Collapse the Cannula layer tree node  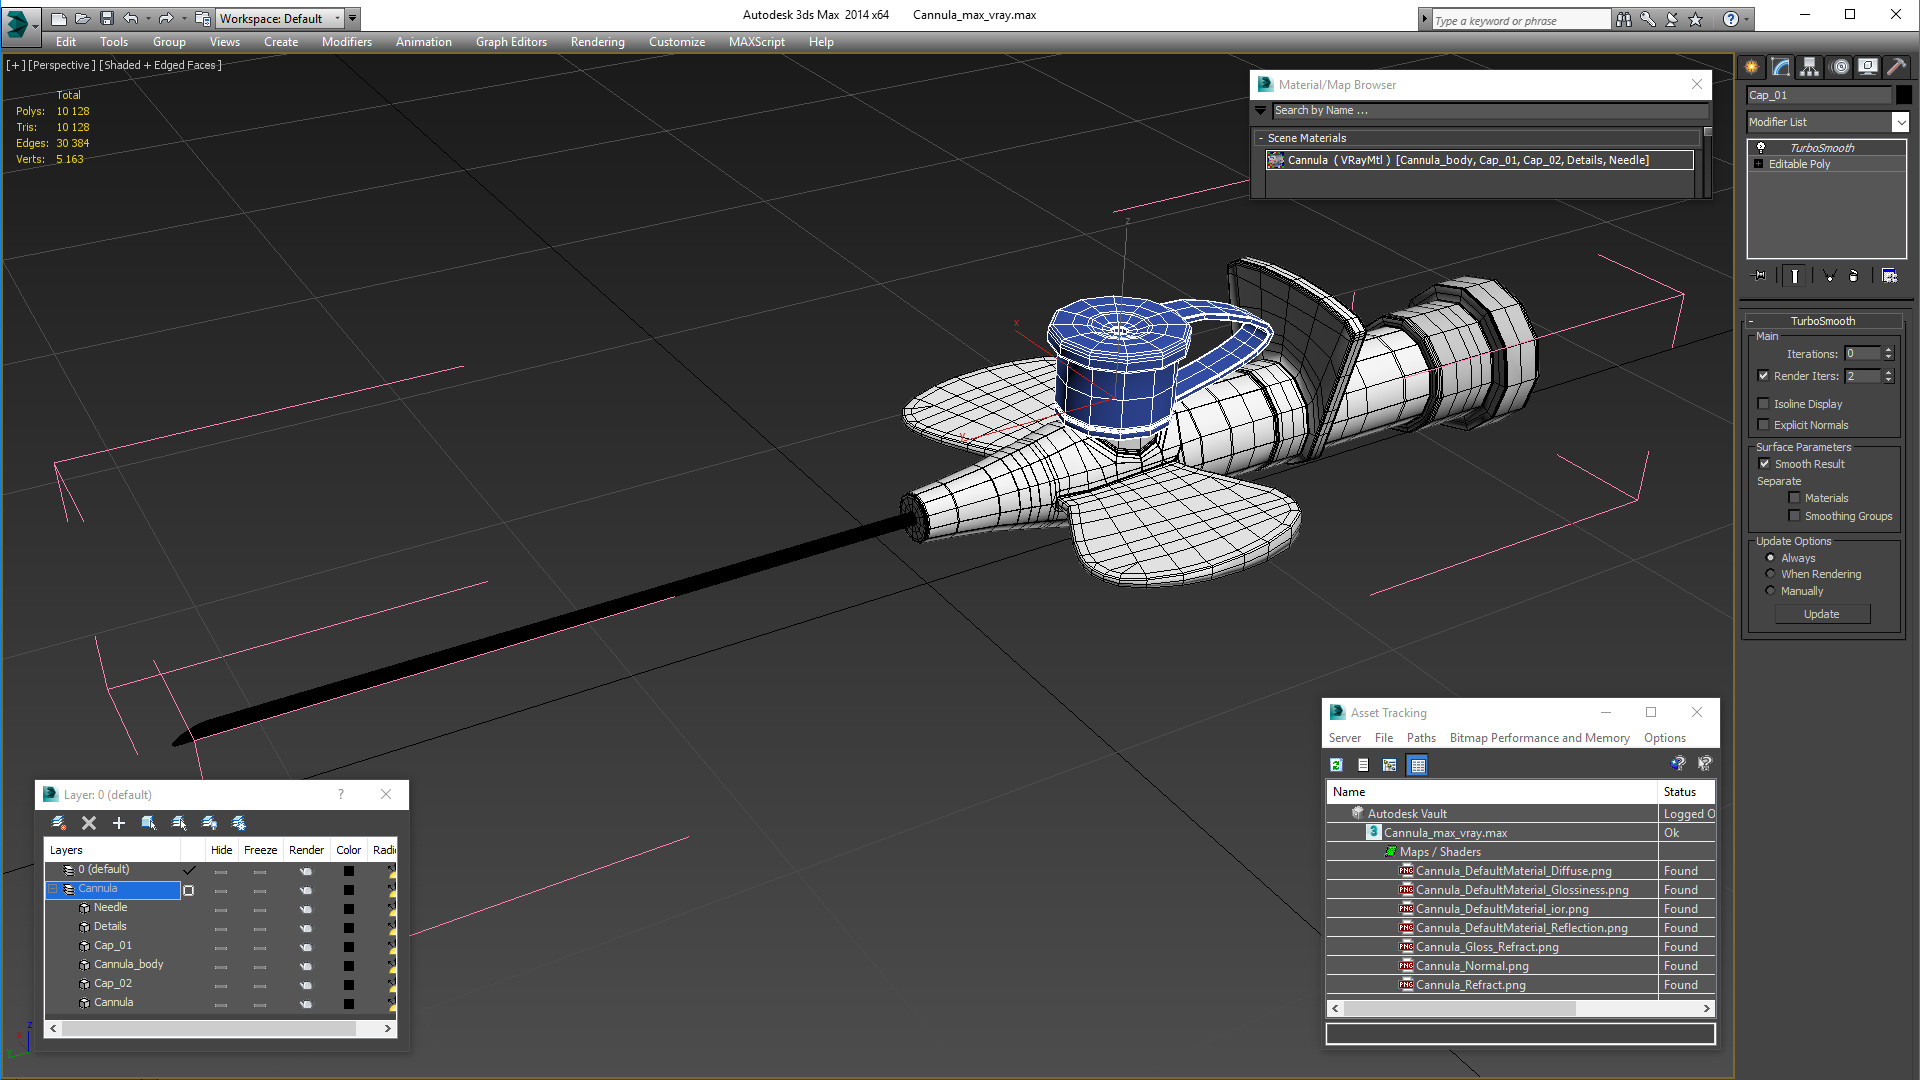click(54, 889)
